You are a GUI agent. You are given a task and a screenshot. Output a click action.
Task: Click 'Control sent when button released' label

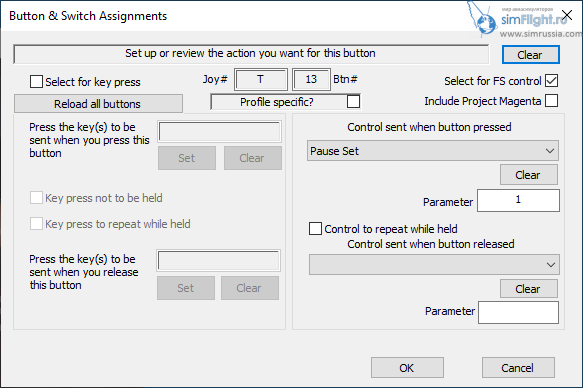point(431,244)
